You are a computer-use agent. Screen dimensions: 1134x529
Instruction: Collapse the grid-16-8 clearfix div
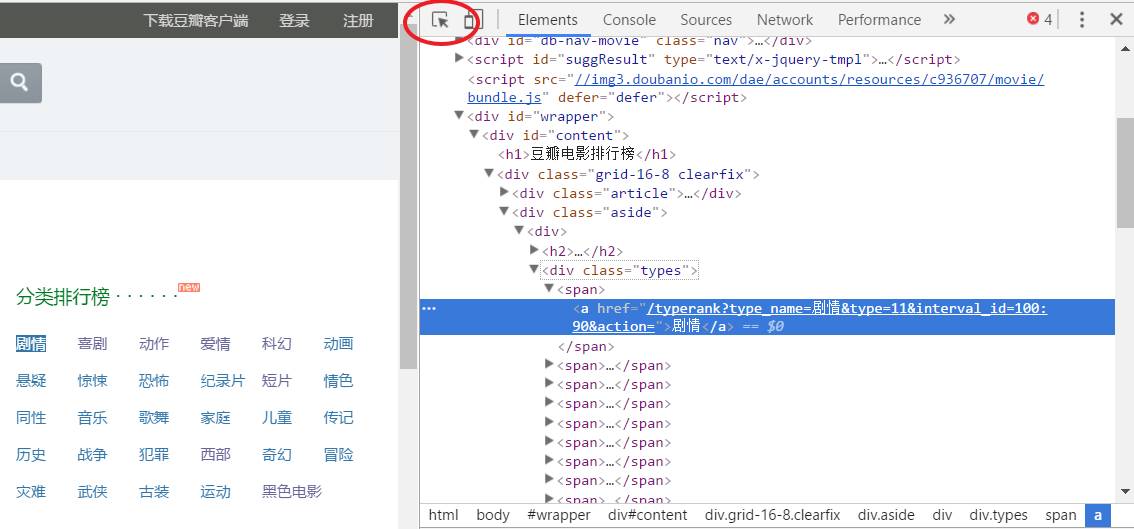click(490, 174)
